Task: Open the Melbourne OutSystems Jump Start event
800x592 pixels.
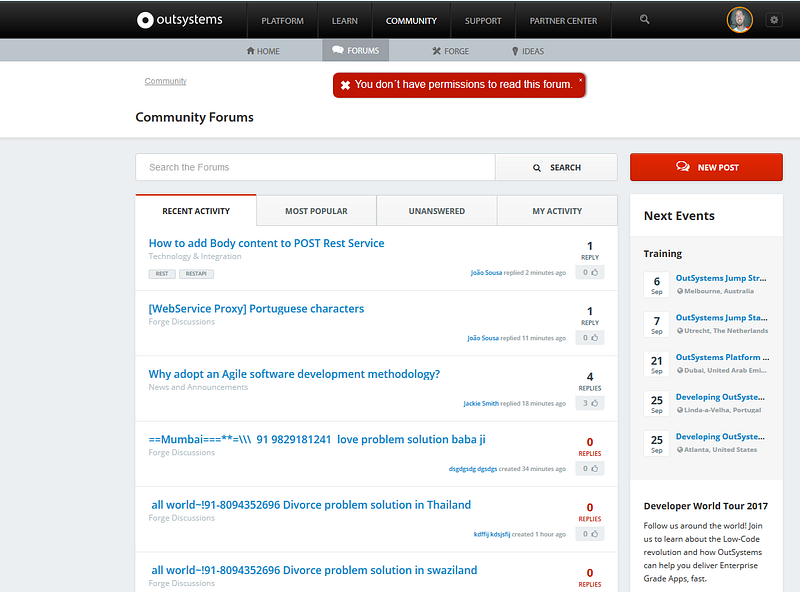Action: [x=721, y=278]
